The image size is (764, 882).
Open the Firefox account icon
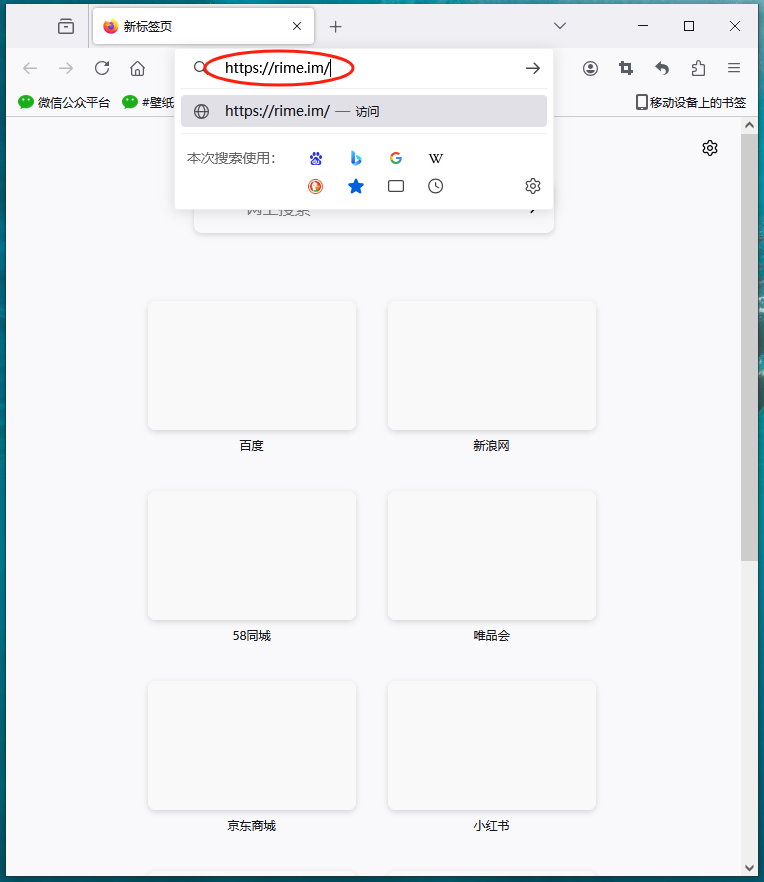click(x=590, y=69)
